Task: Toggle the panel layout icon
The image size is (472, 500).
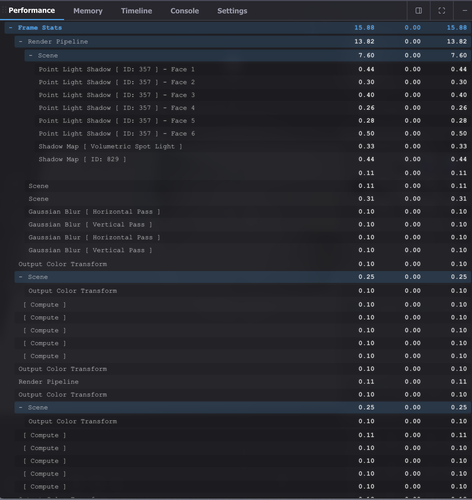Action: (419, 11)
